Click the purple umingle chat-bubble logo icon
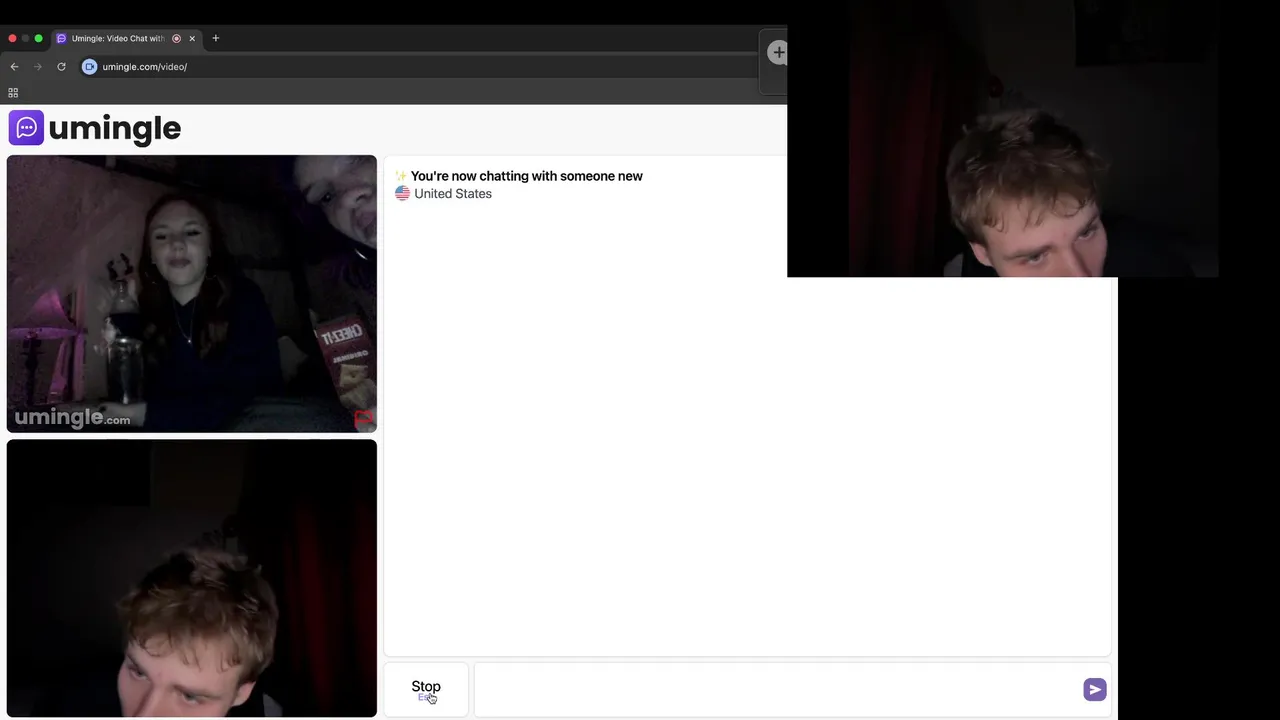Screen dimensions: 1280x720 coord(26,128)
